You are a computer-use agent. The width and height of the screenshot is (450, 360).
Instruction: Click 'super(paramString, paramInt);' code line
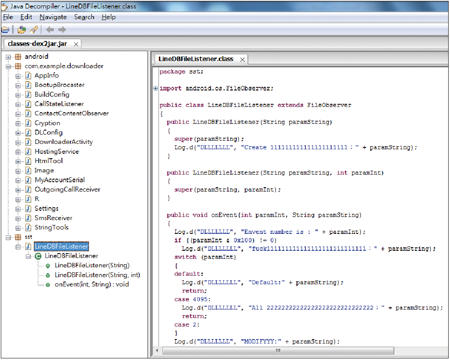pyautogui.click(x=228, y=190)
